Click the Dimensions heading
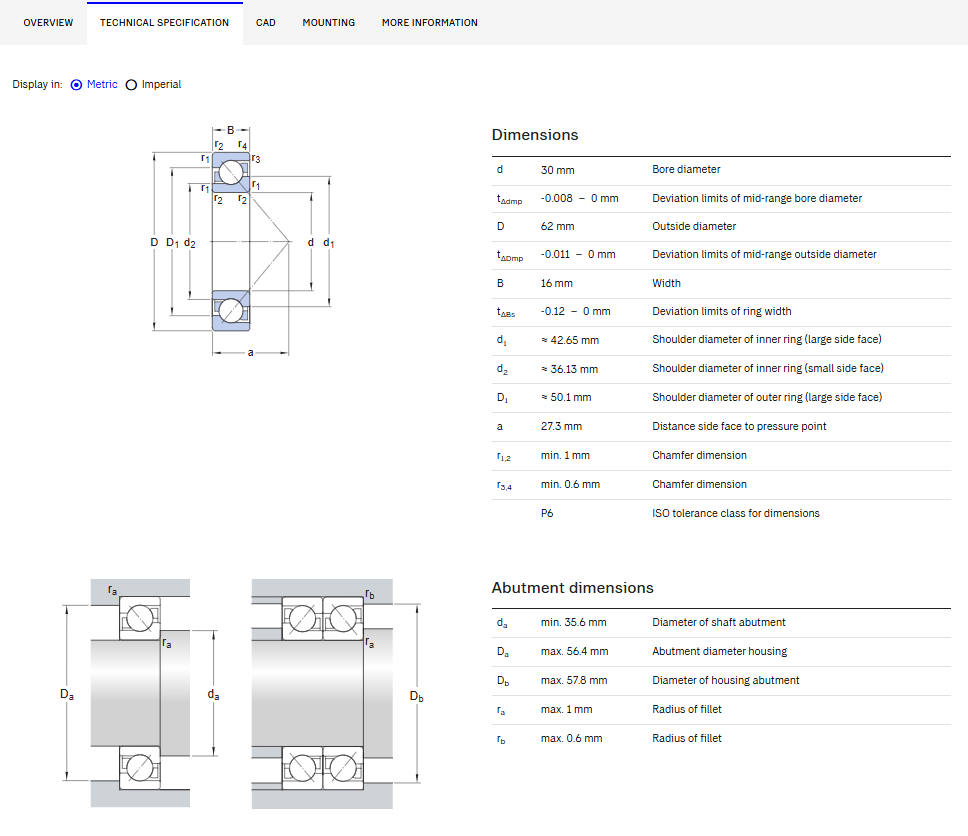Viewport: 968px width, 836px height. coord(535,135)
